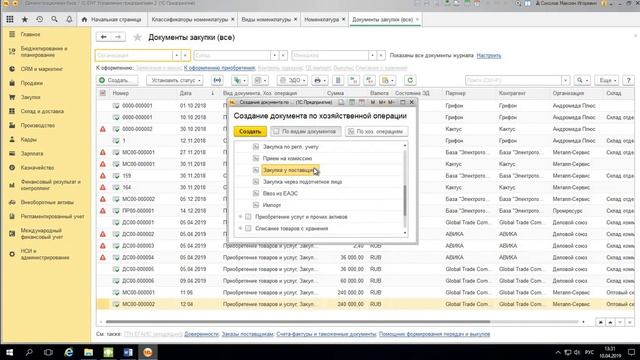Open the Установить статус dropdown
640x360 pixels.
tap(176, 80)
